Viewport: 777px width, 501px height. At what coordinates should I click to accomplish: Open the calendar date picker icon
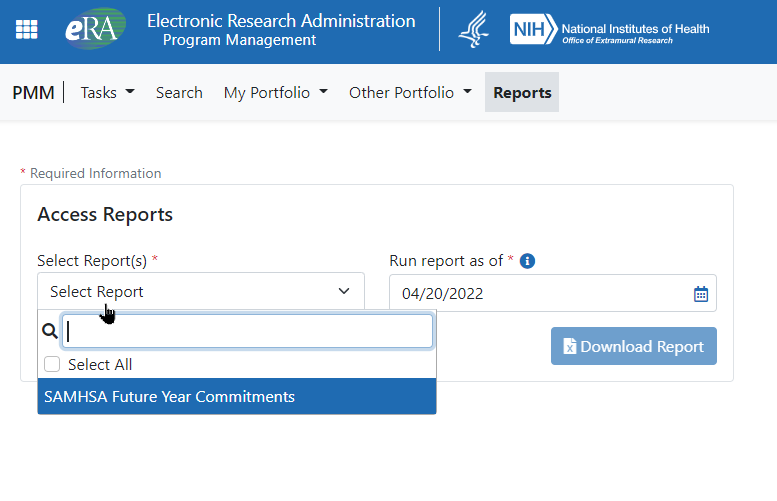click(x=700, y=294)
